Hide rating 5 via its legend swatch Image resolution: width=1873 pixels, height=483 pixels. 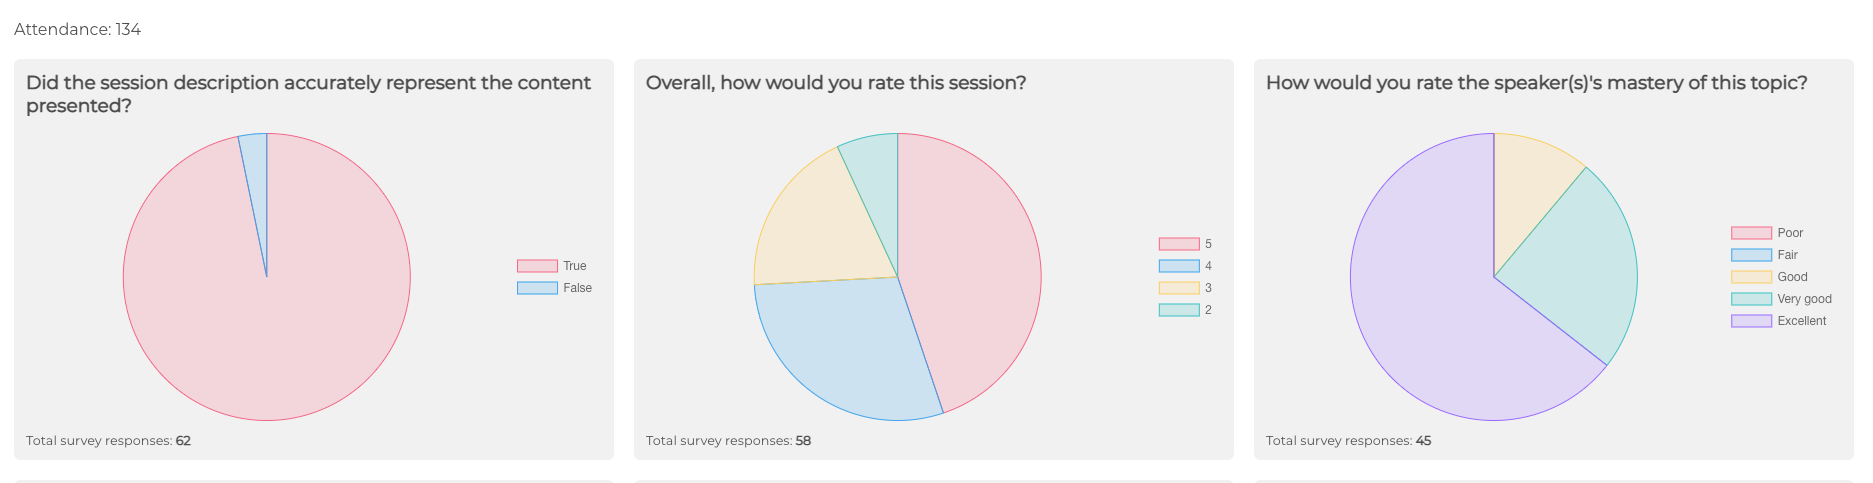click(1179, 244)
